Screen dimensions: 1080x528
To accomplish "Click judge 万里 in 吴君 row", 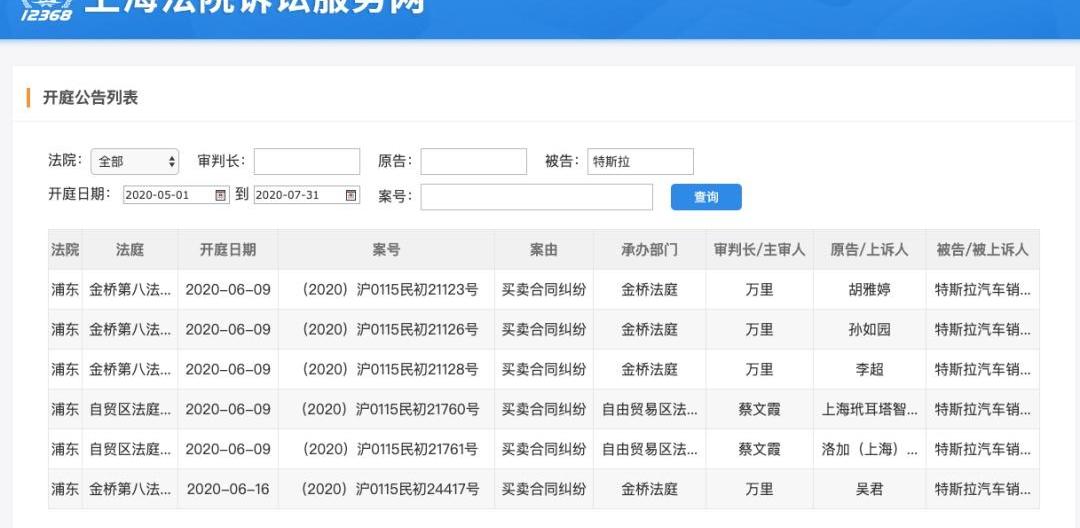I will click(760, 489).
